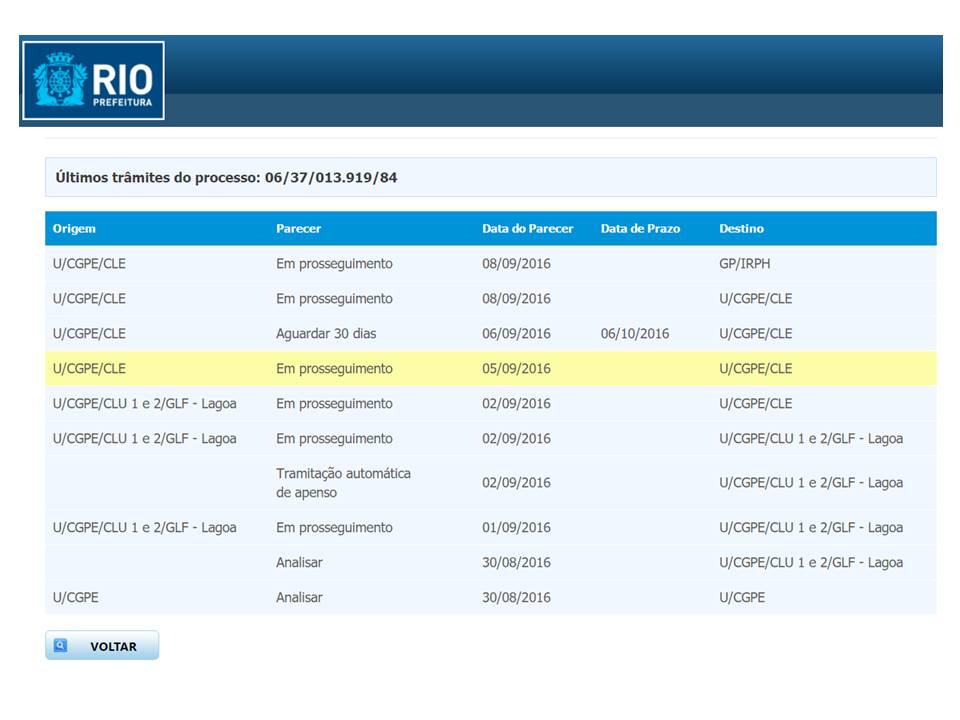This screenshot has height=720, width=960.
Task: Click destination cell U/CGPE in last row
Action: [742, 598]
